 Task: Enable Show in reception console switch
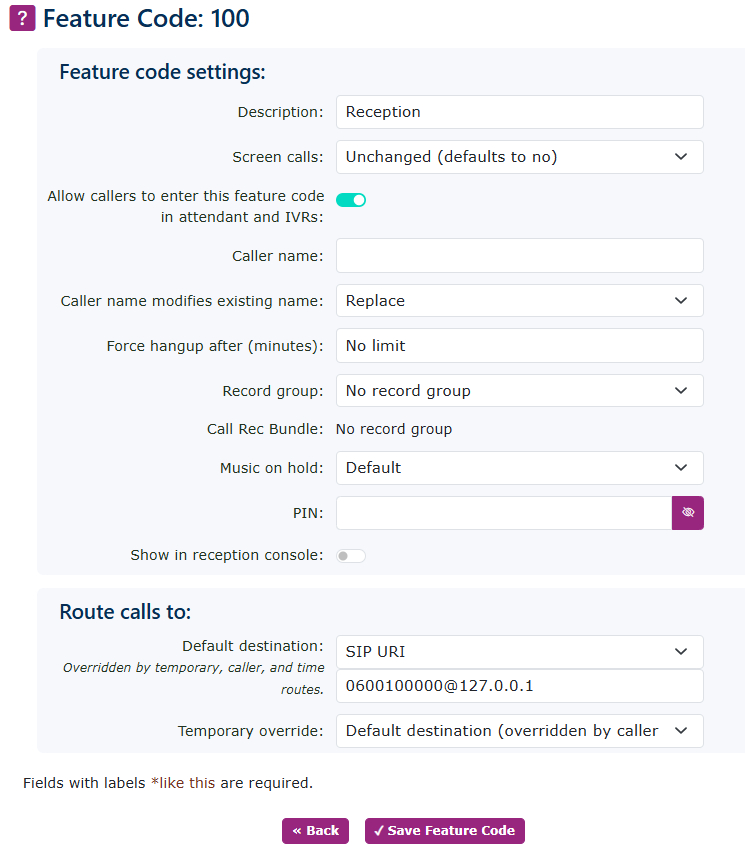point(351,555)
